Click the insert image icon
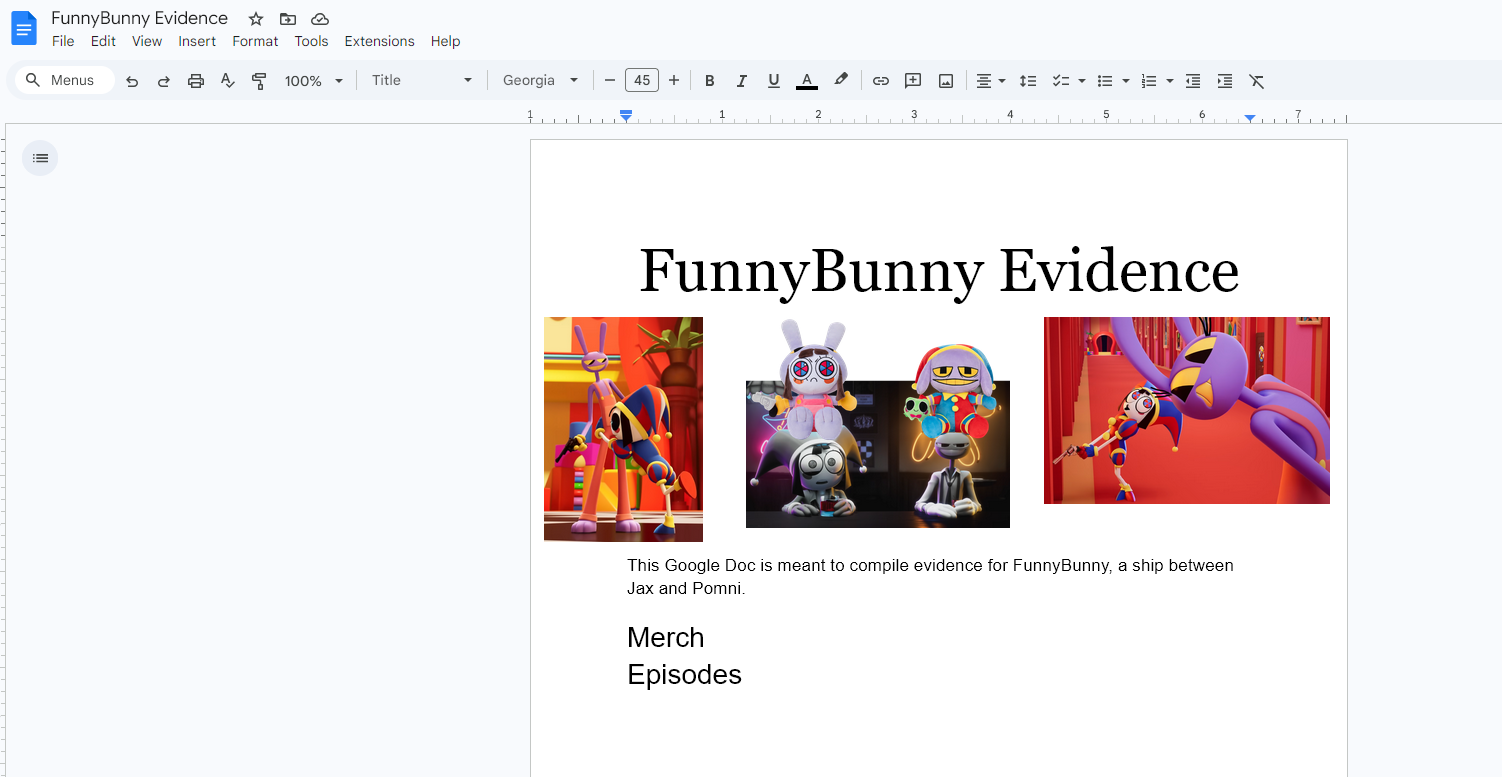The image size is (1502, 777). point(945,81)
